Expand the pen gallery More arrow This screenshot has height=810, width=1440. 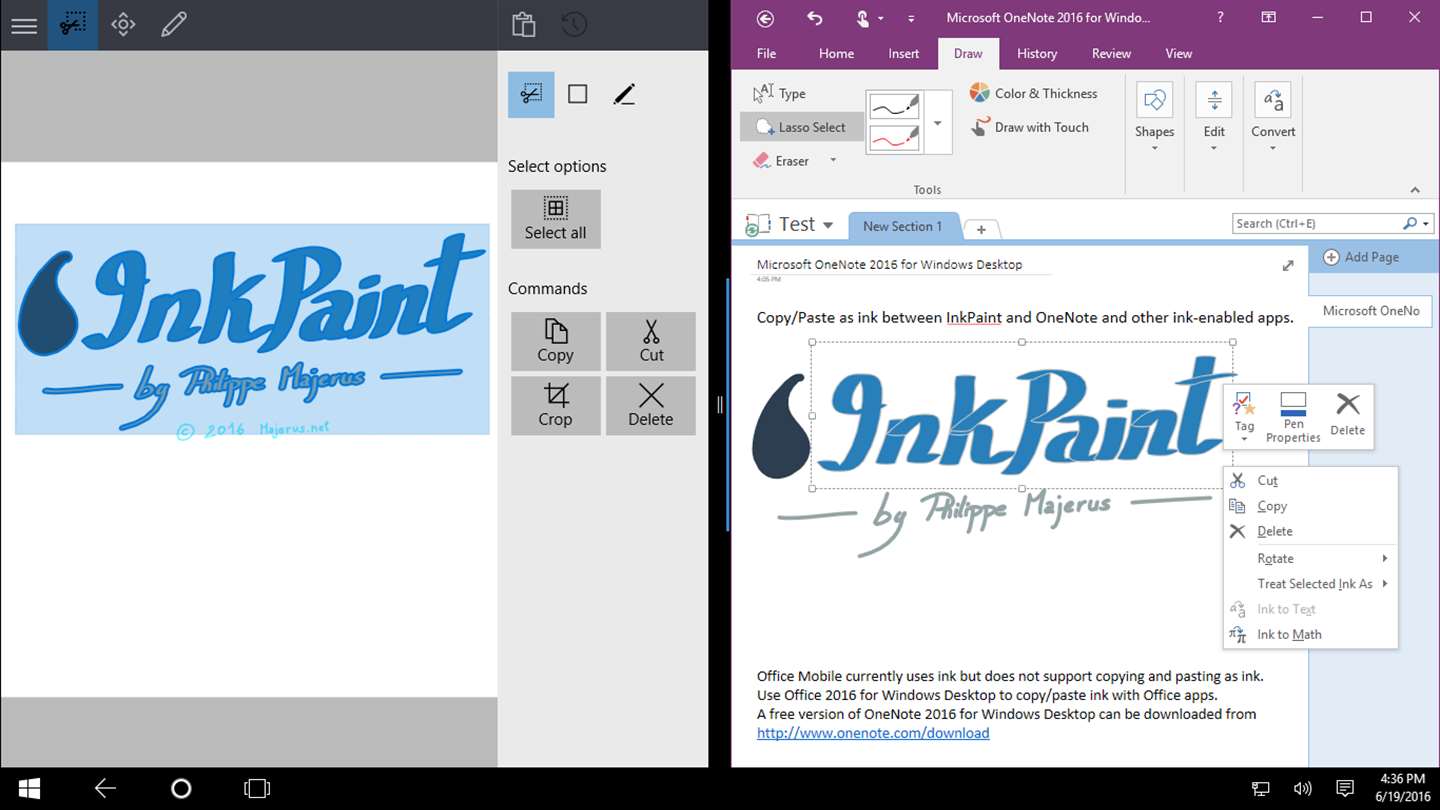coord(938,123)
